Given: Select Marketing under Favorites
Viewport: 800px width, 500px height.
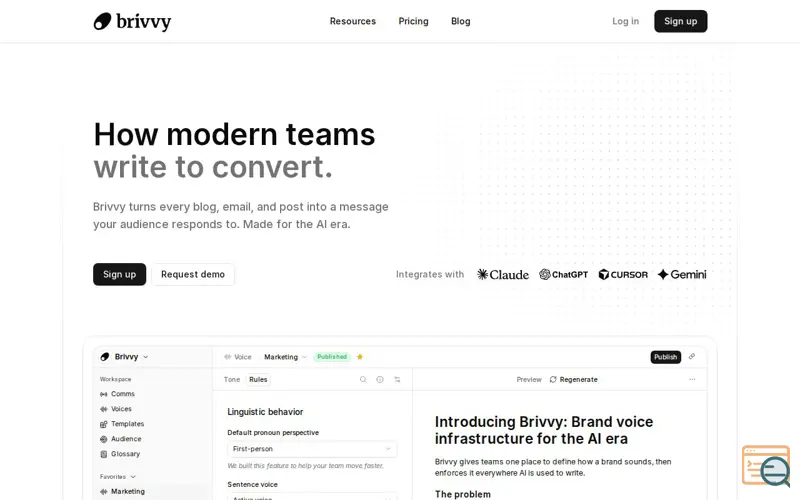Looking at the screenshot, I should [122, 491].
